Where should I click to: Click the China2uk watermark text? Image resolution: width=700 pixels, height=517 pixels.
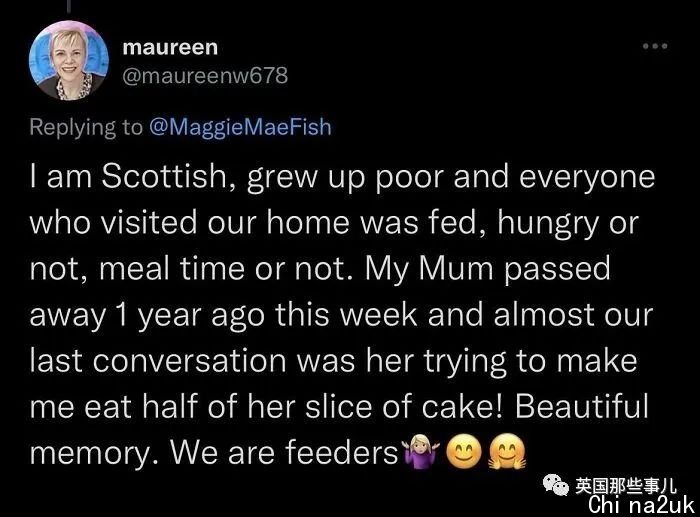(642, 505)
